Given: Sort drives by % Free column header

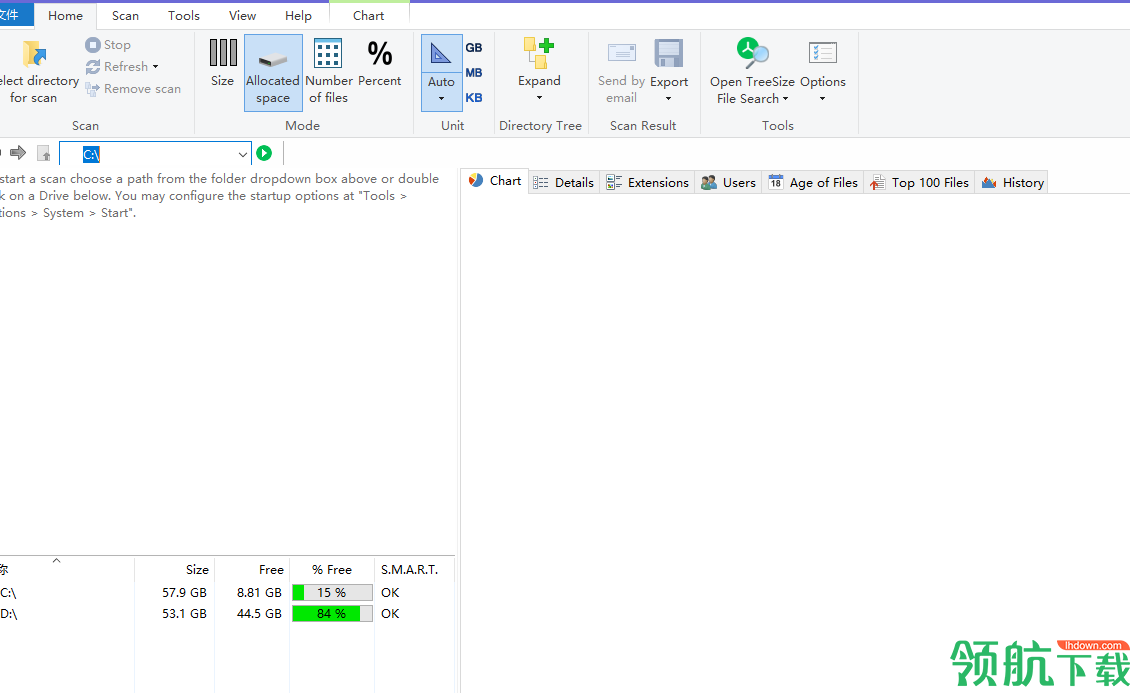Looking at the screenshot, I should [332, 569].
